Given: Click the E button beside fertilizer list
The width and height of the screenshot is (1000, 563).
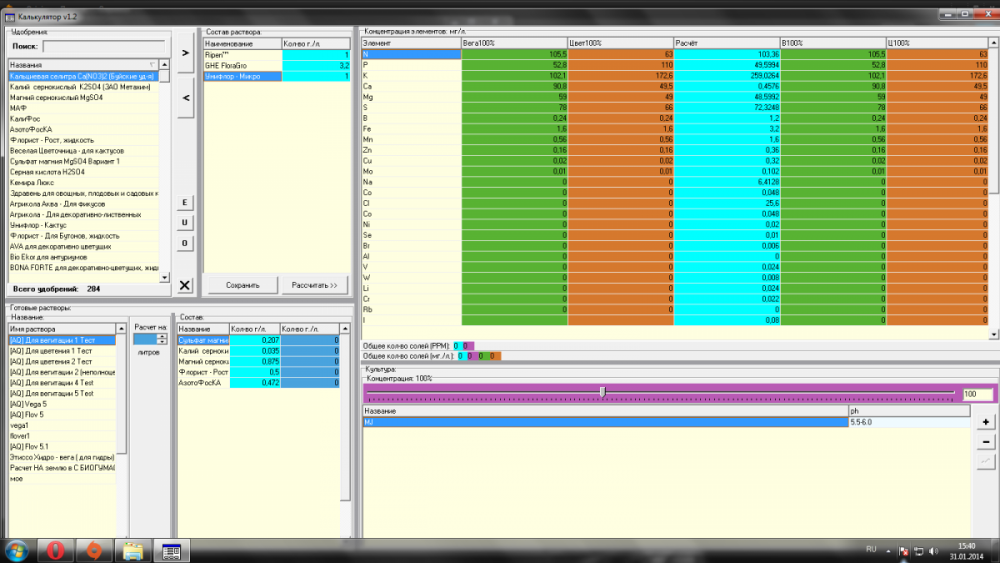Looking at the screenshot, I should (185, 203).
